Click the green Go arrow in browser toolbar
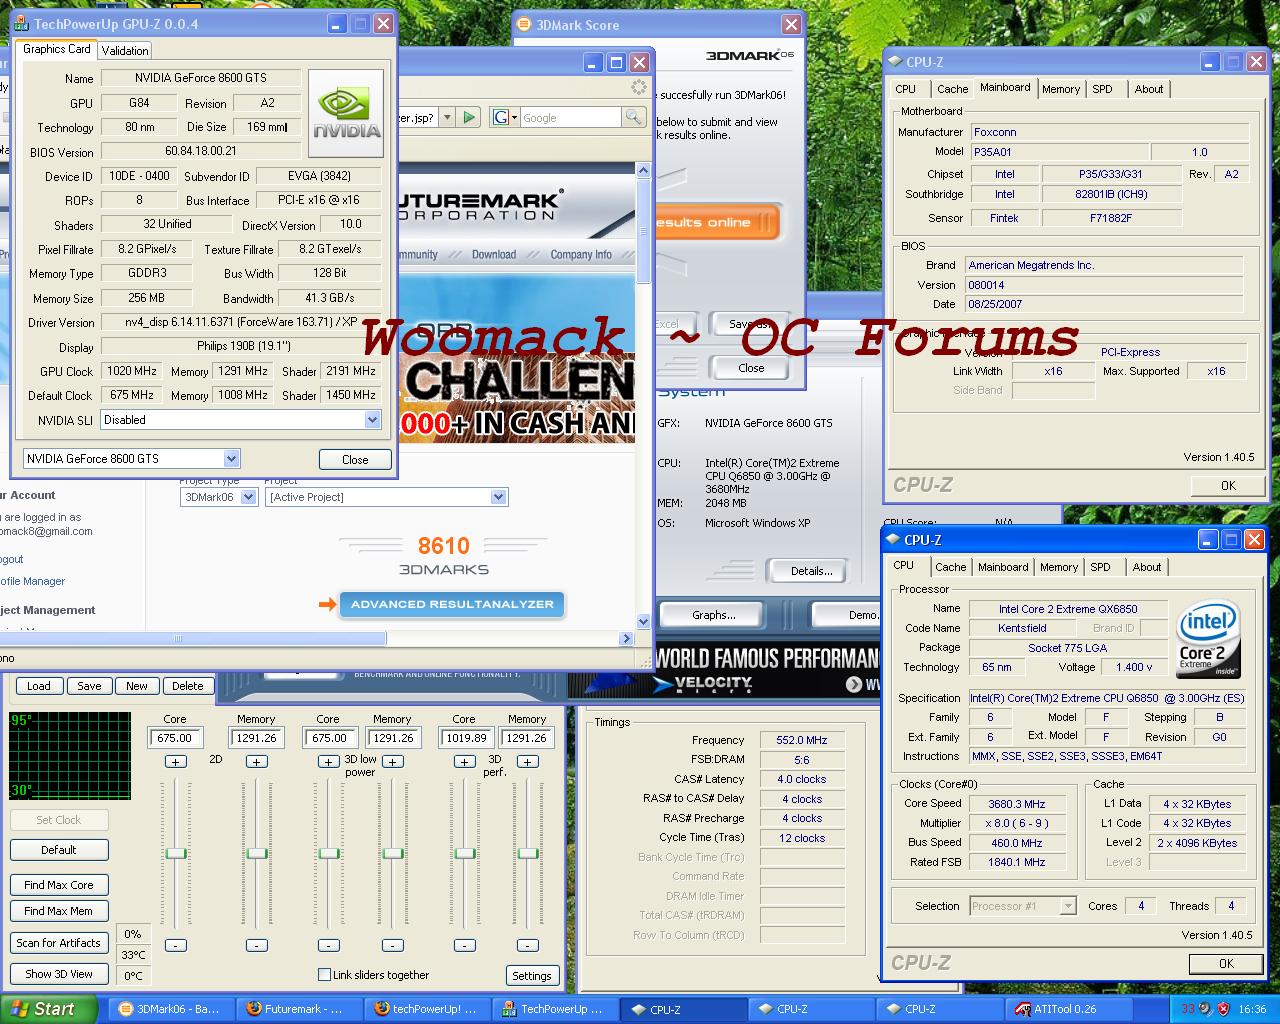The width and height of the screenshot is (1280, 1024). click(x=468, y=118)
